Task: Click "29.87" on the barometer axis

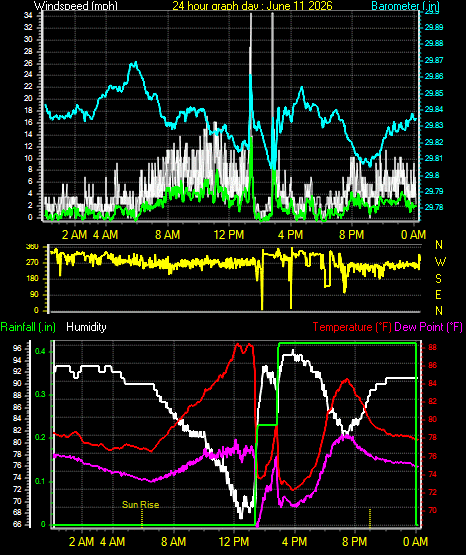Action: [433, 61]
